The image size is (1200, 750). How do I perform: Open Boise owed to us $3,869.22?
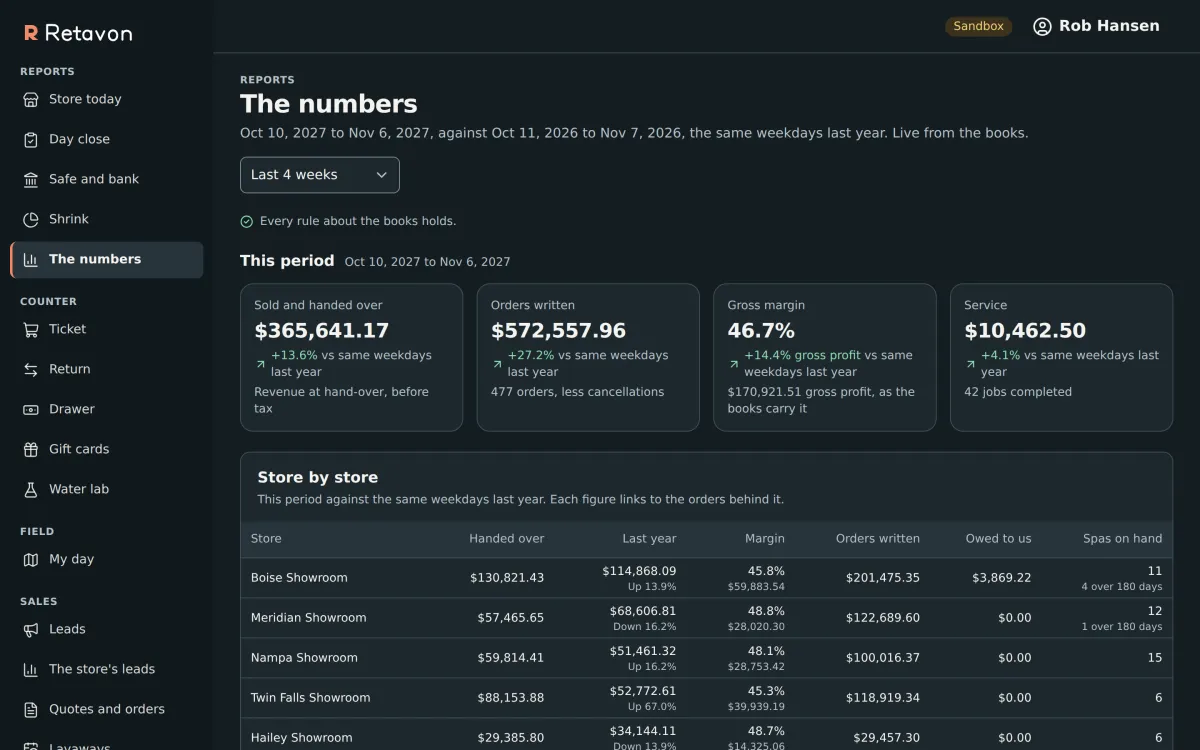point(1001,578)
